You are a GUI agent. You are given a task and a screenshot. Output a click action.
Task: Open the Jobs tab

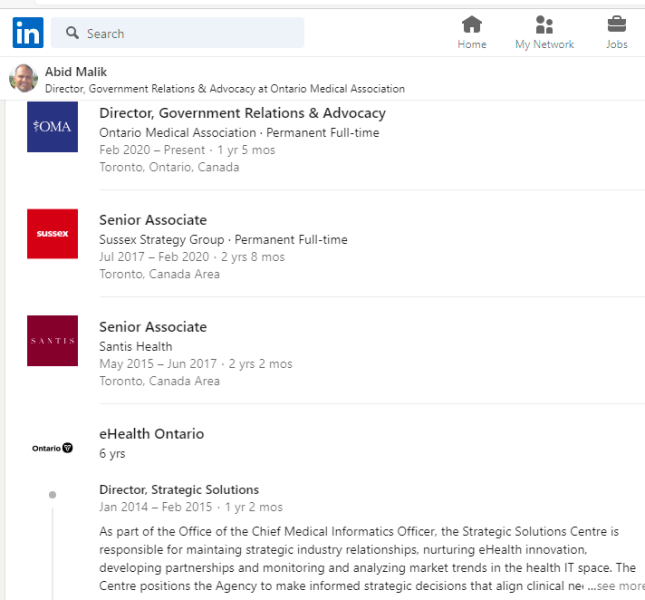tap(617, 32)
